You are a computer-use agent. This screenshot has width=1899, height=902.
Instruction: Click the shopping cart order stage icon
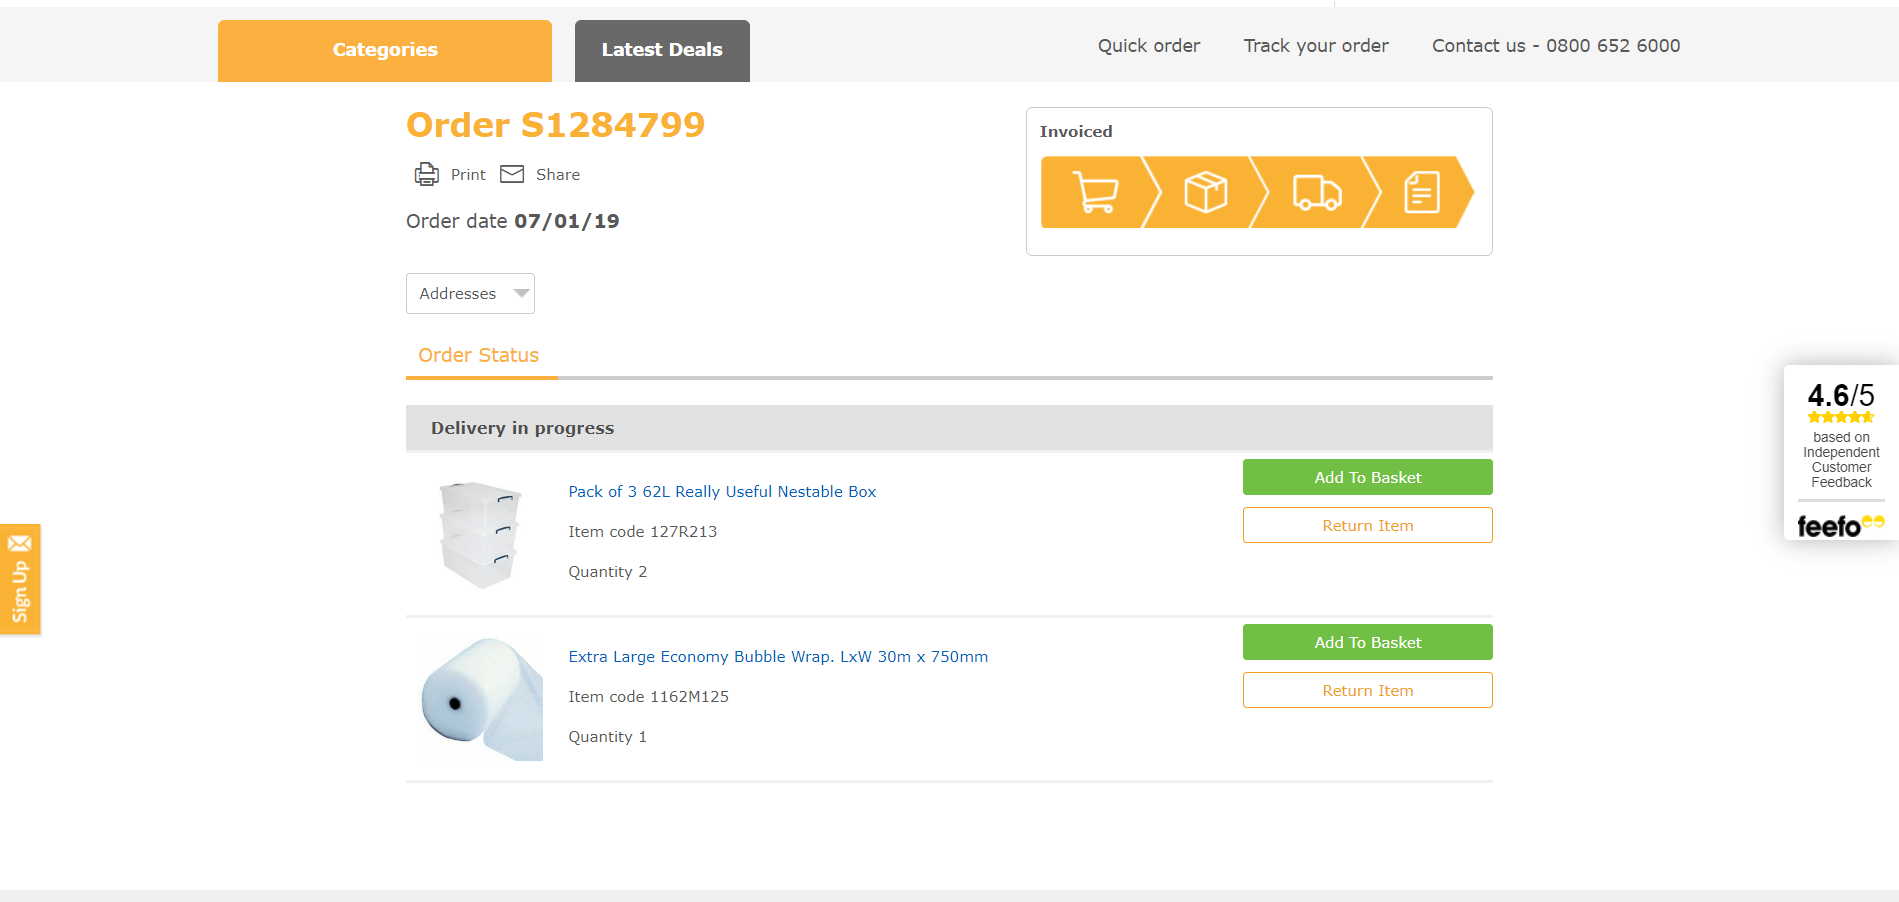coord(1095,192)
